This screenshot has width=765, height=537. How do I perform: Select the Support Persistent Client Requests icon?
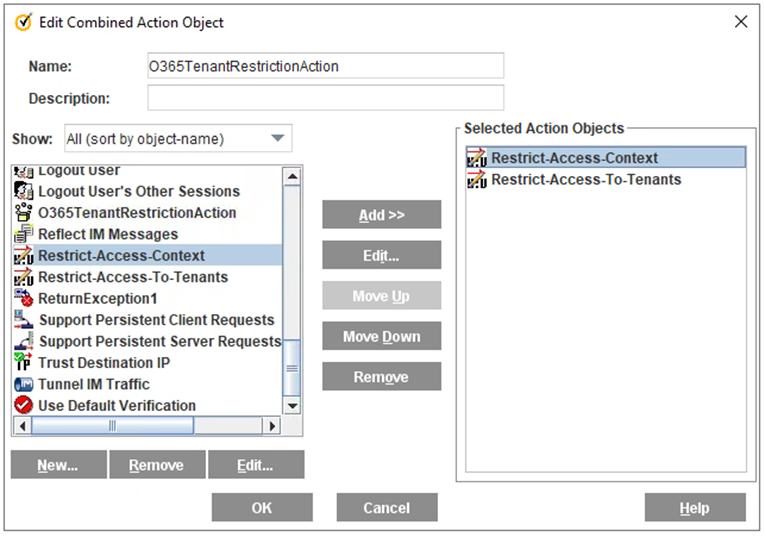coord(23,319)
